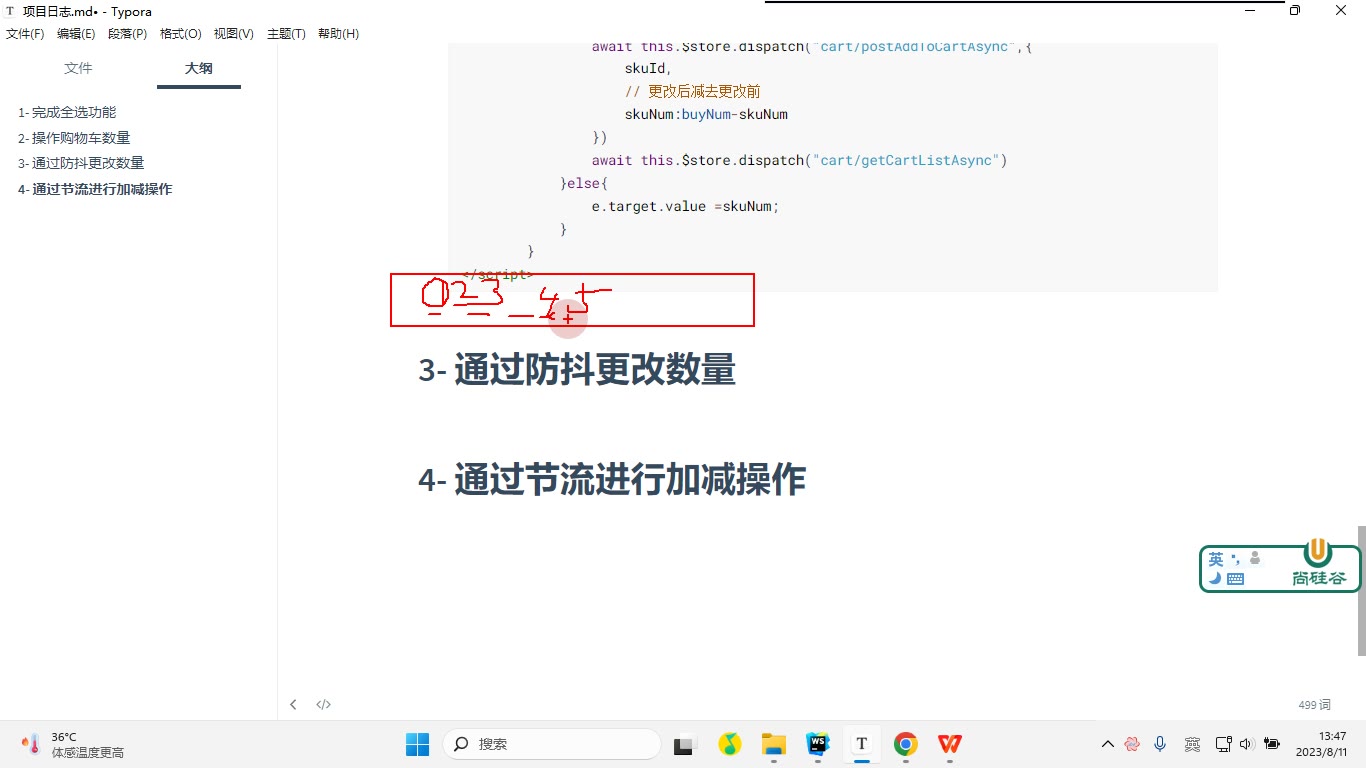Click the heading 4- 通过节流进行加减操作
The width and height of the screenshot is (1366, 768).
pyautogui.click(x=612, y=480)
